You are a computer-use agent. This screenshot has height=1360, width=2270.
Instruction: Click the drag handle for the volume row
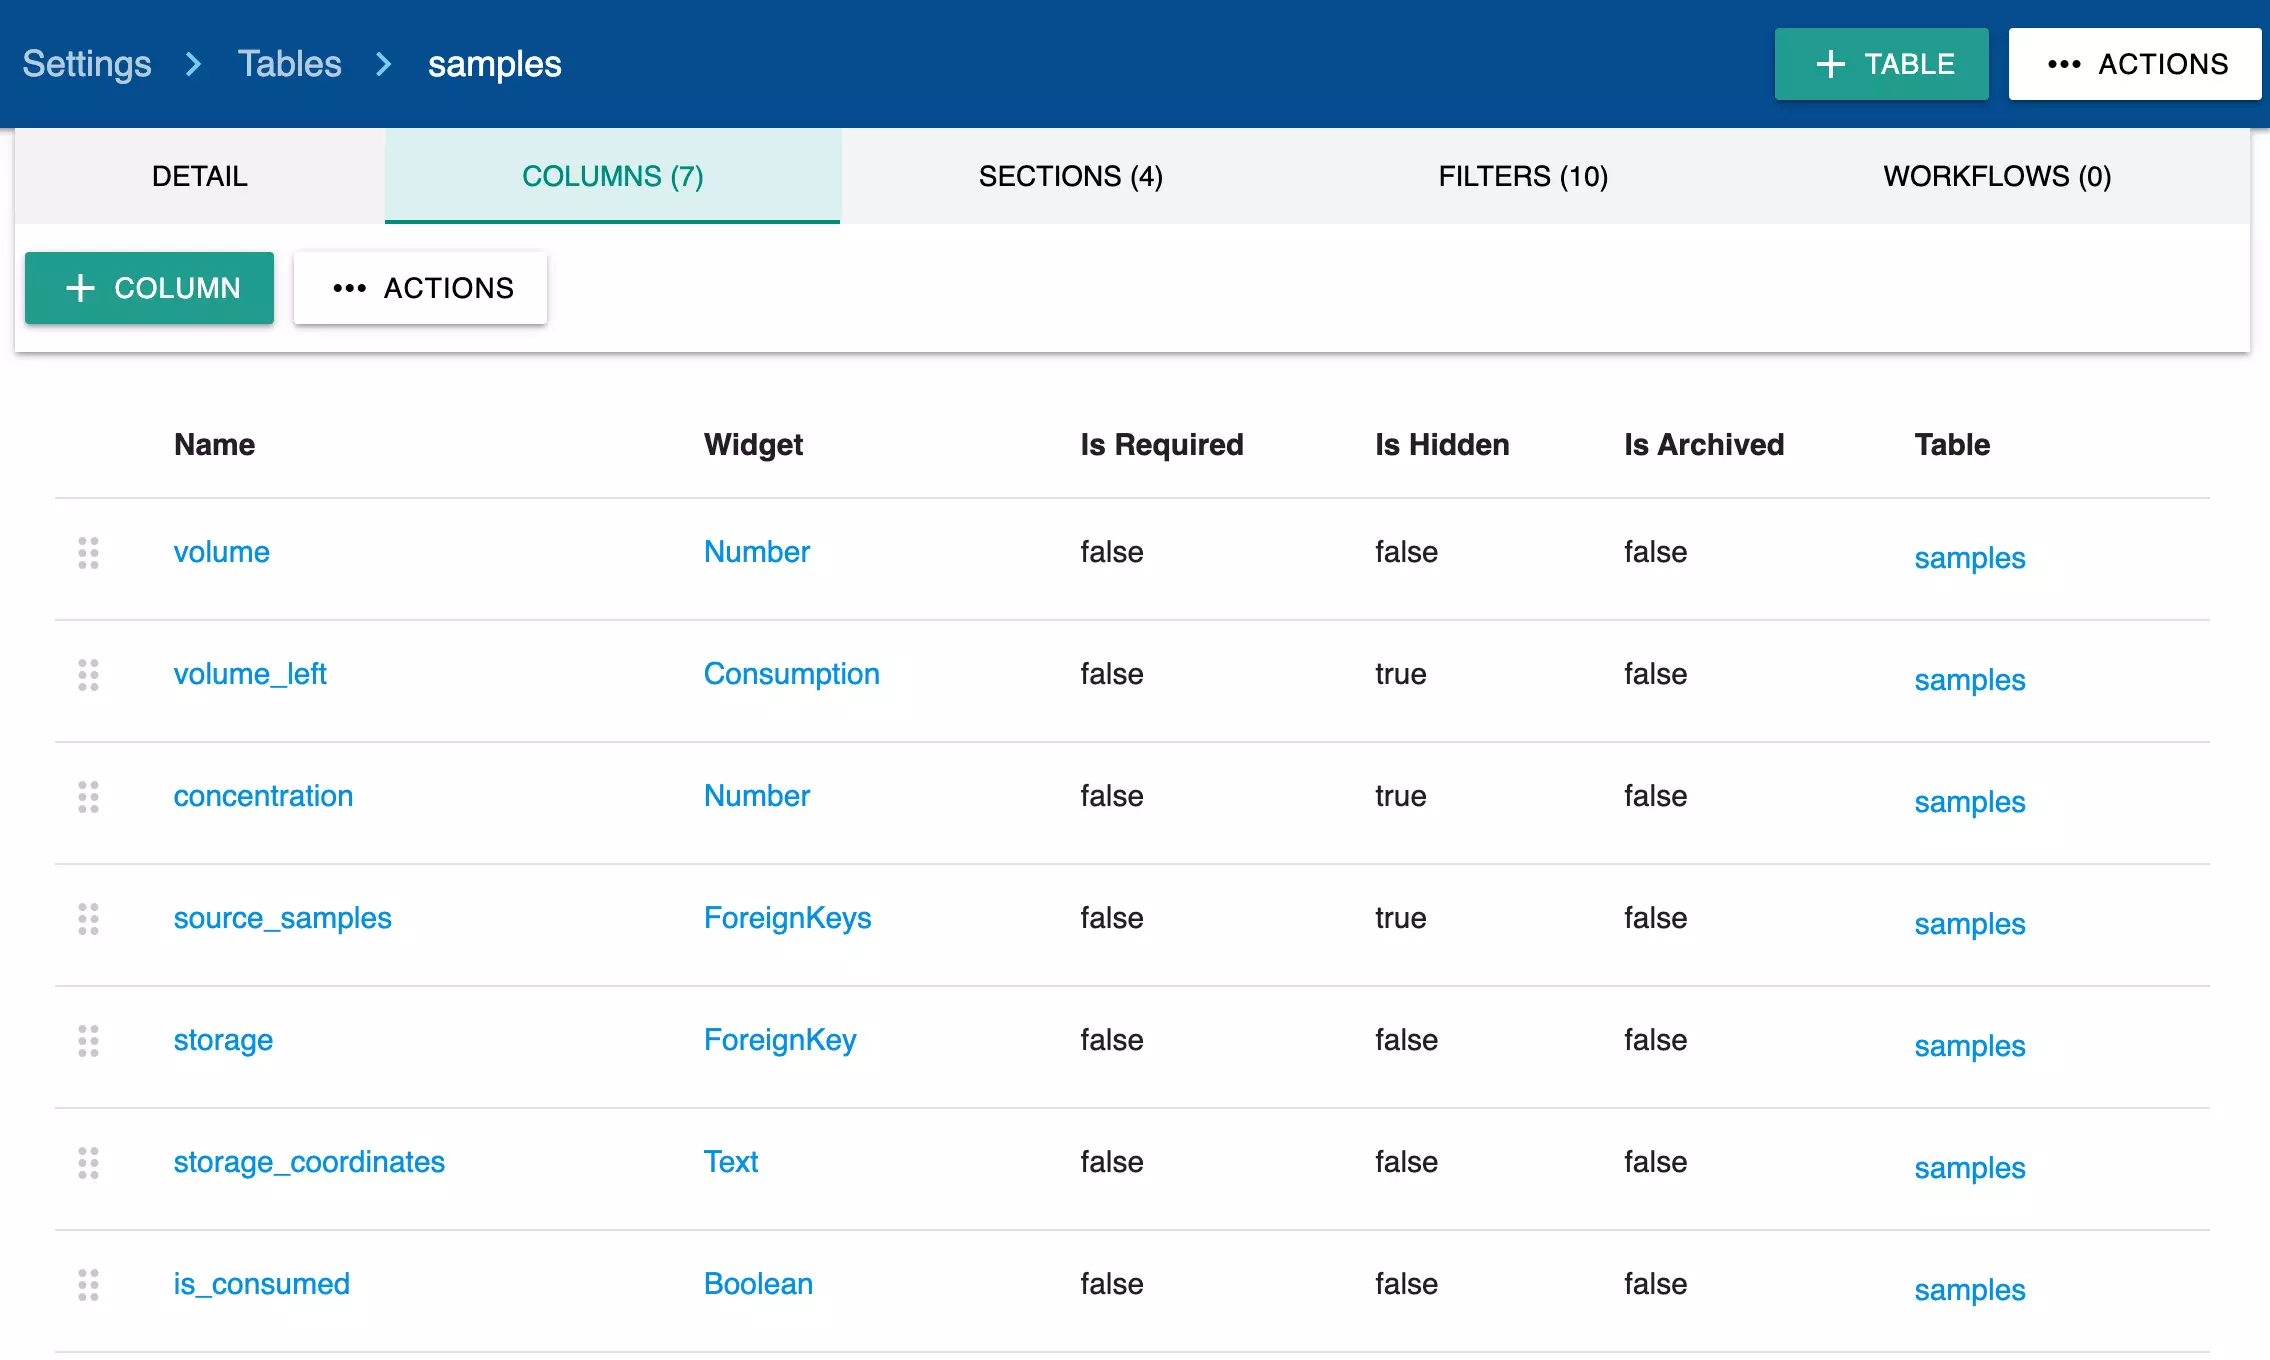point(88,553)
